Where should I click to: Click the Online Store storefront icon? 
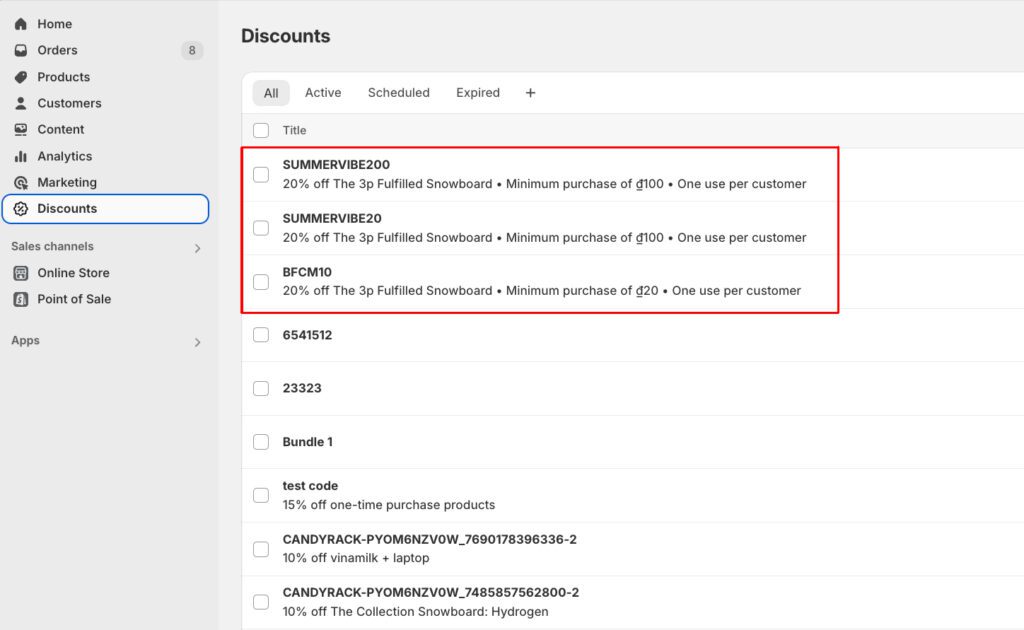20,273
